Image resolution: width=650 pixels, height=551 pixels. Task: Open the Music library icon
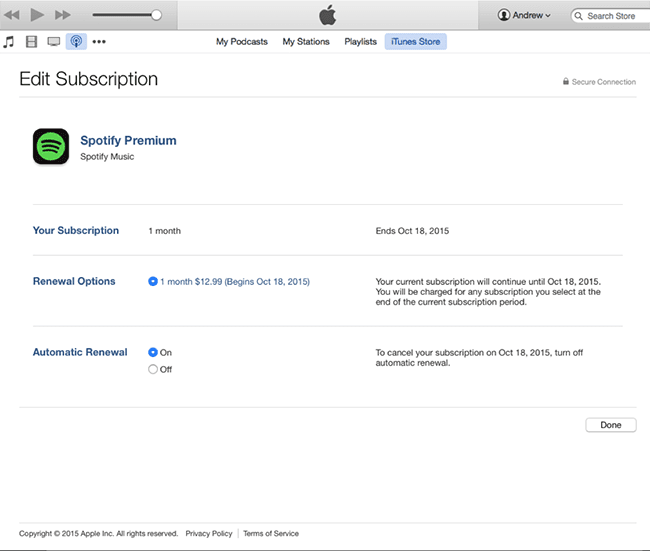click(9, 41)
